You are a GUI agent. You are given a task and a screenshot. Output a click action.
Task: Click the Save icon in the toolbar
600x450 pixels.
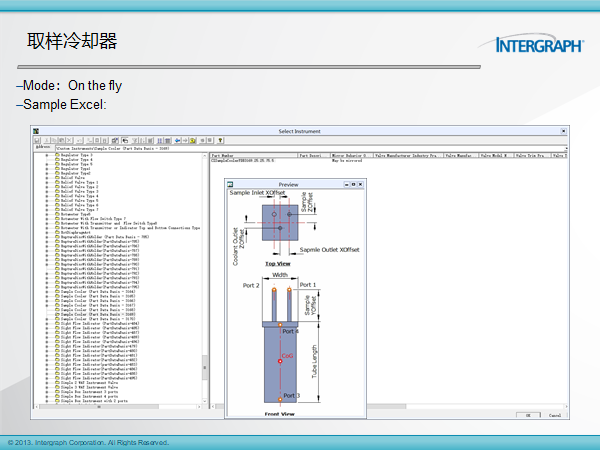click(37, 140)
